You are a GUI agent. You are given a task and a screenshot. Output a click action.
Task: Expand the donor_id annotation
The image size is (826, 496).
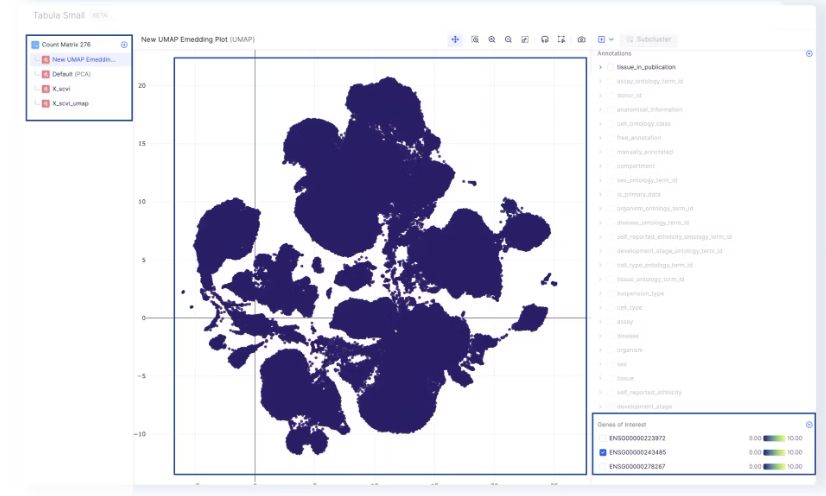(600, 96)
